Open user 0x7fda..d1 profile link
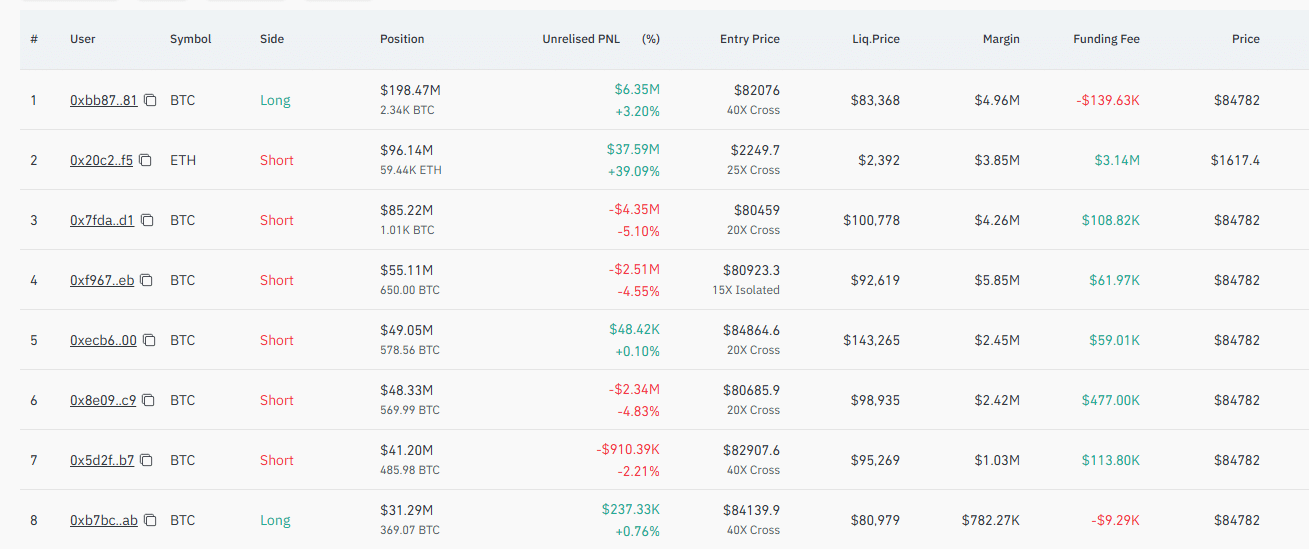The height and width of the screenshot is (549, 1309). [102, 220]
